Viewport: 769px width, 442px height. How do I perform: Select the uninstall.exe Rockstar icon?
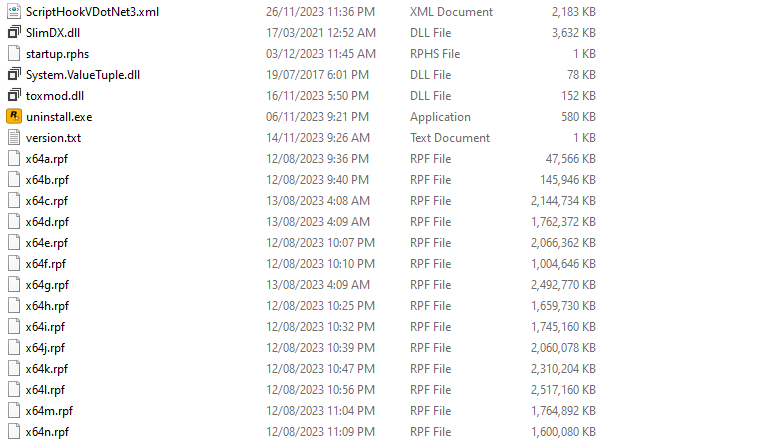[x=14, y=117]
